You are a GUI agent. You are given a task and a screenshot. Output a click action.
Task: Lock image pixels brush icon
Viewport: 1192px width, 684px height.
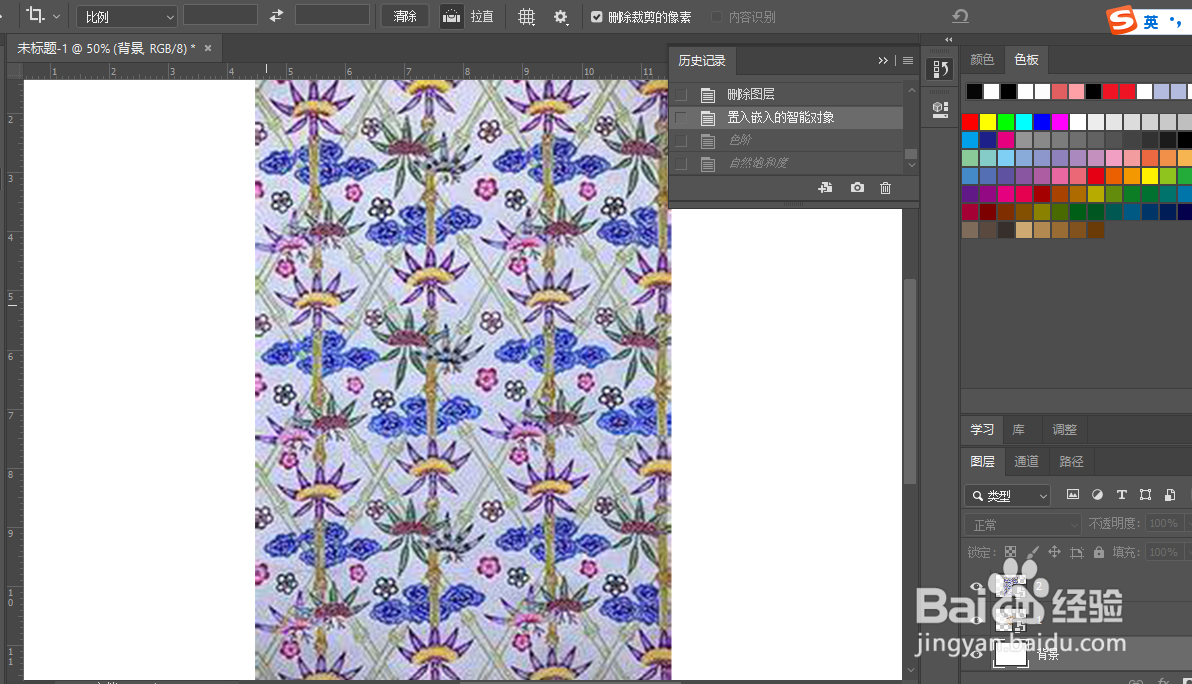(1032, 553)
